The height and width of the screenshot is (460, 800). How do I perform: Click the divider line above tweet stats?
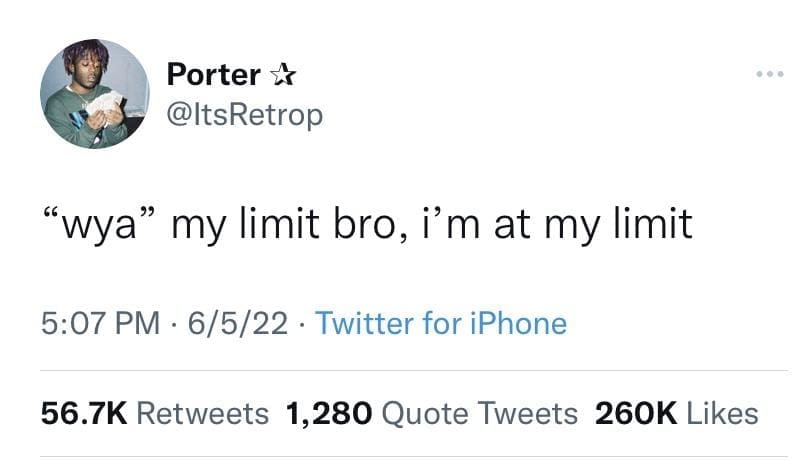coord(400,371)
